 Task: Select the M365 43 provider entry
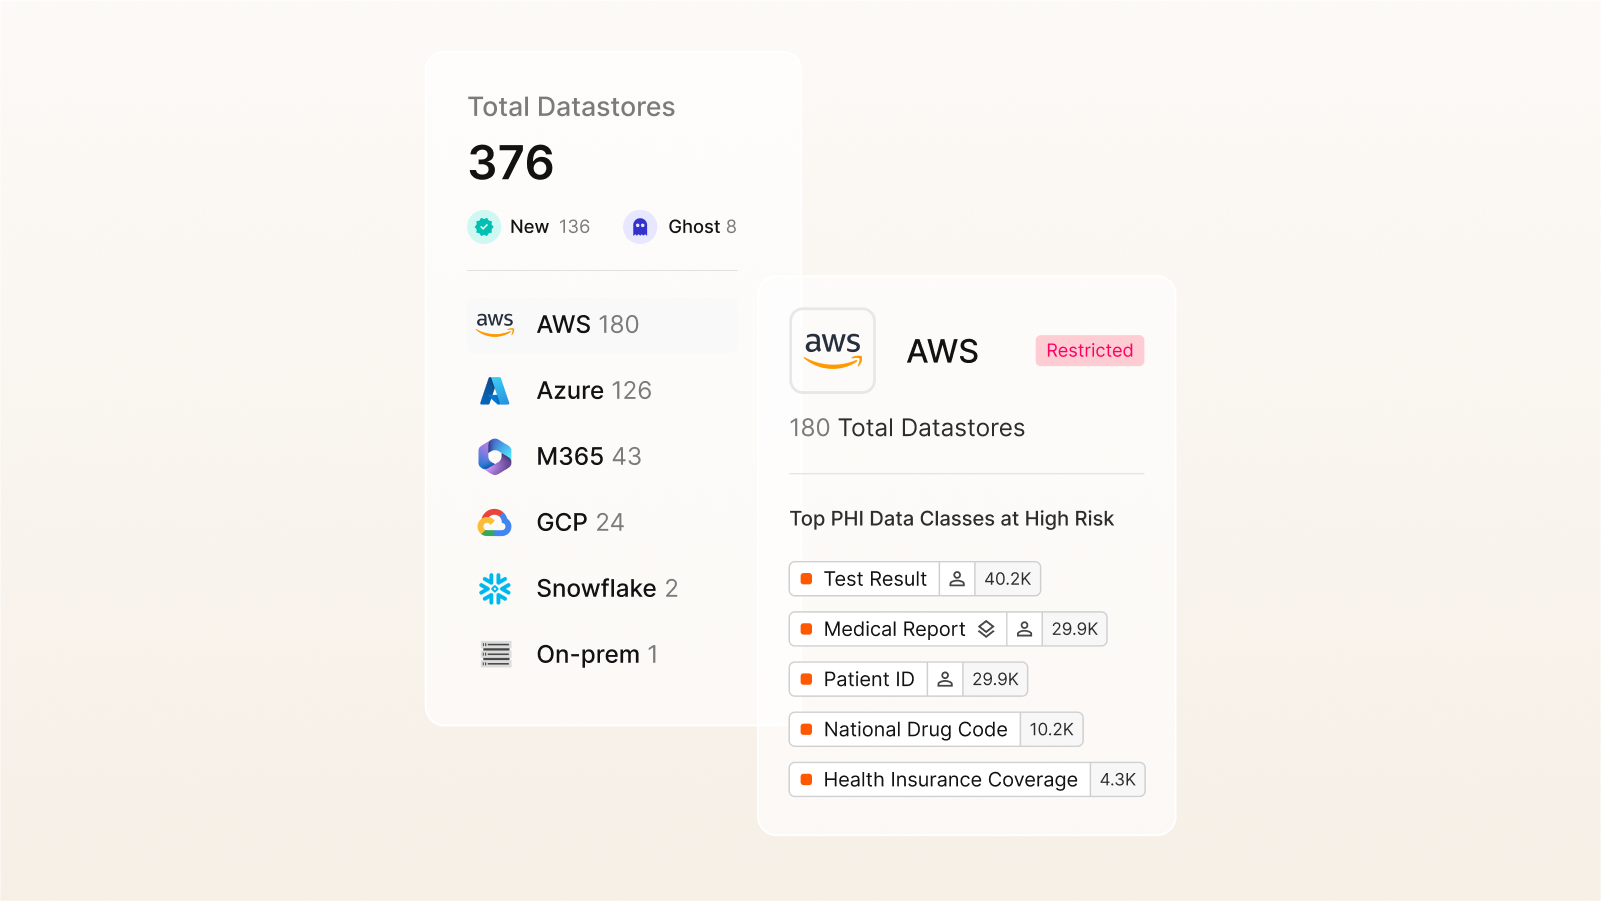click(x=588, y=456)
